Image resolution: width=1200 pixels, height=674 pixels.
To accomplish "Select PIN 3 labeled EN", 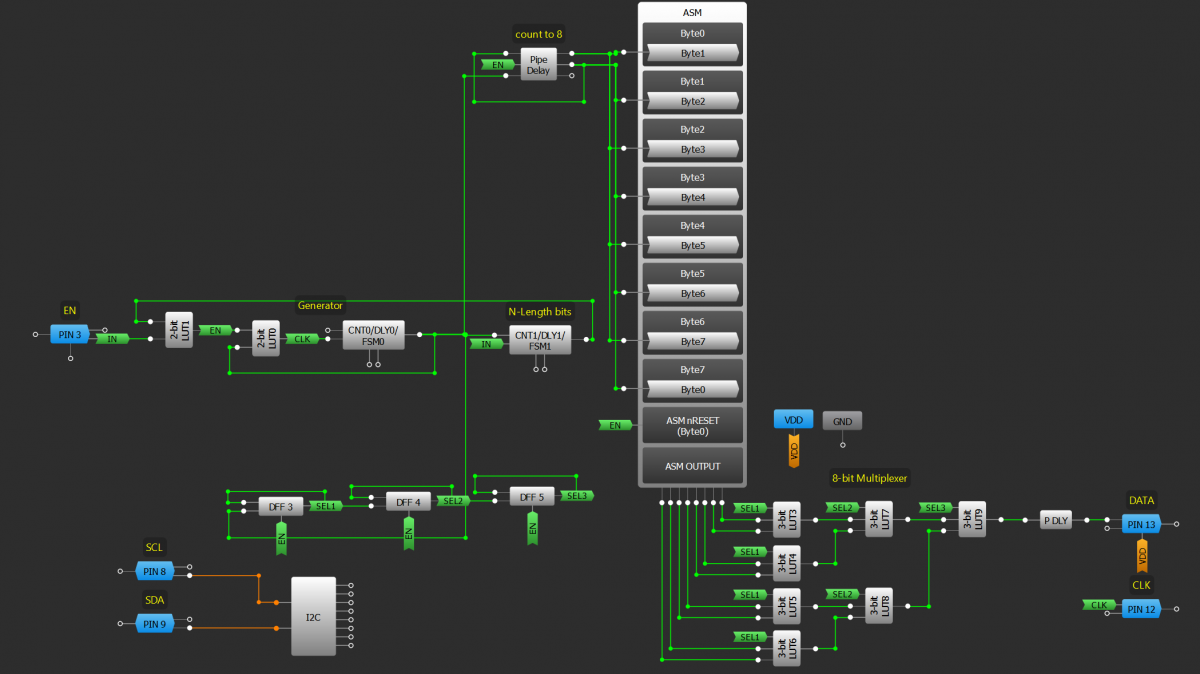I will point(70,334).
